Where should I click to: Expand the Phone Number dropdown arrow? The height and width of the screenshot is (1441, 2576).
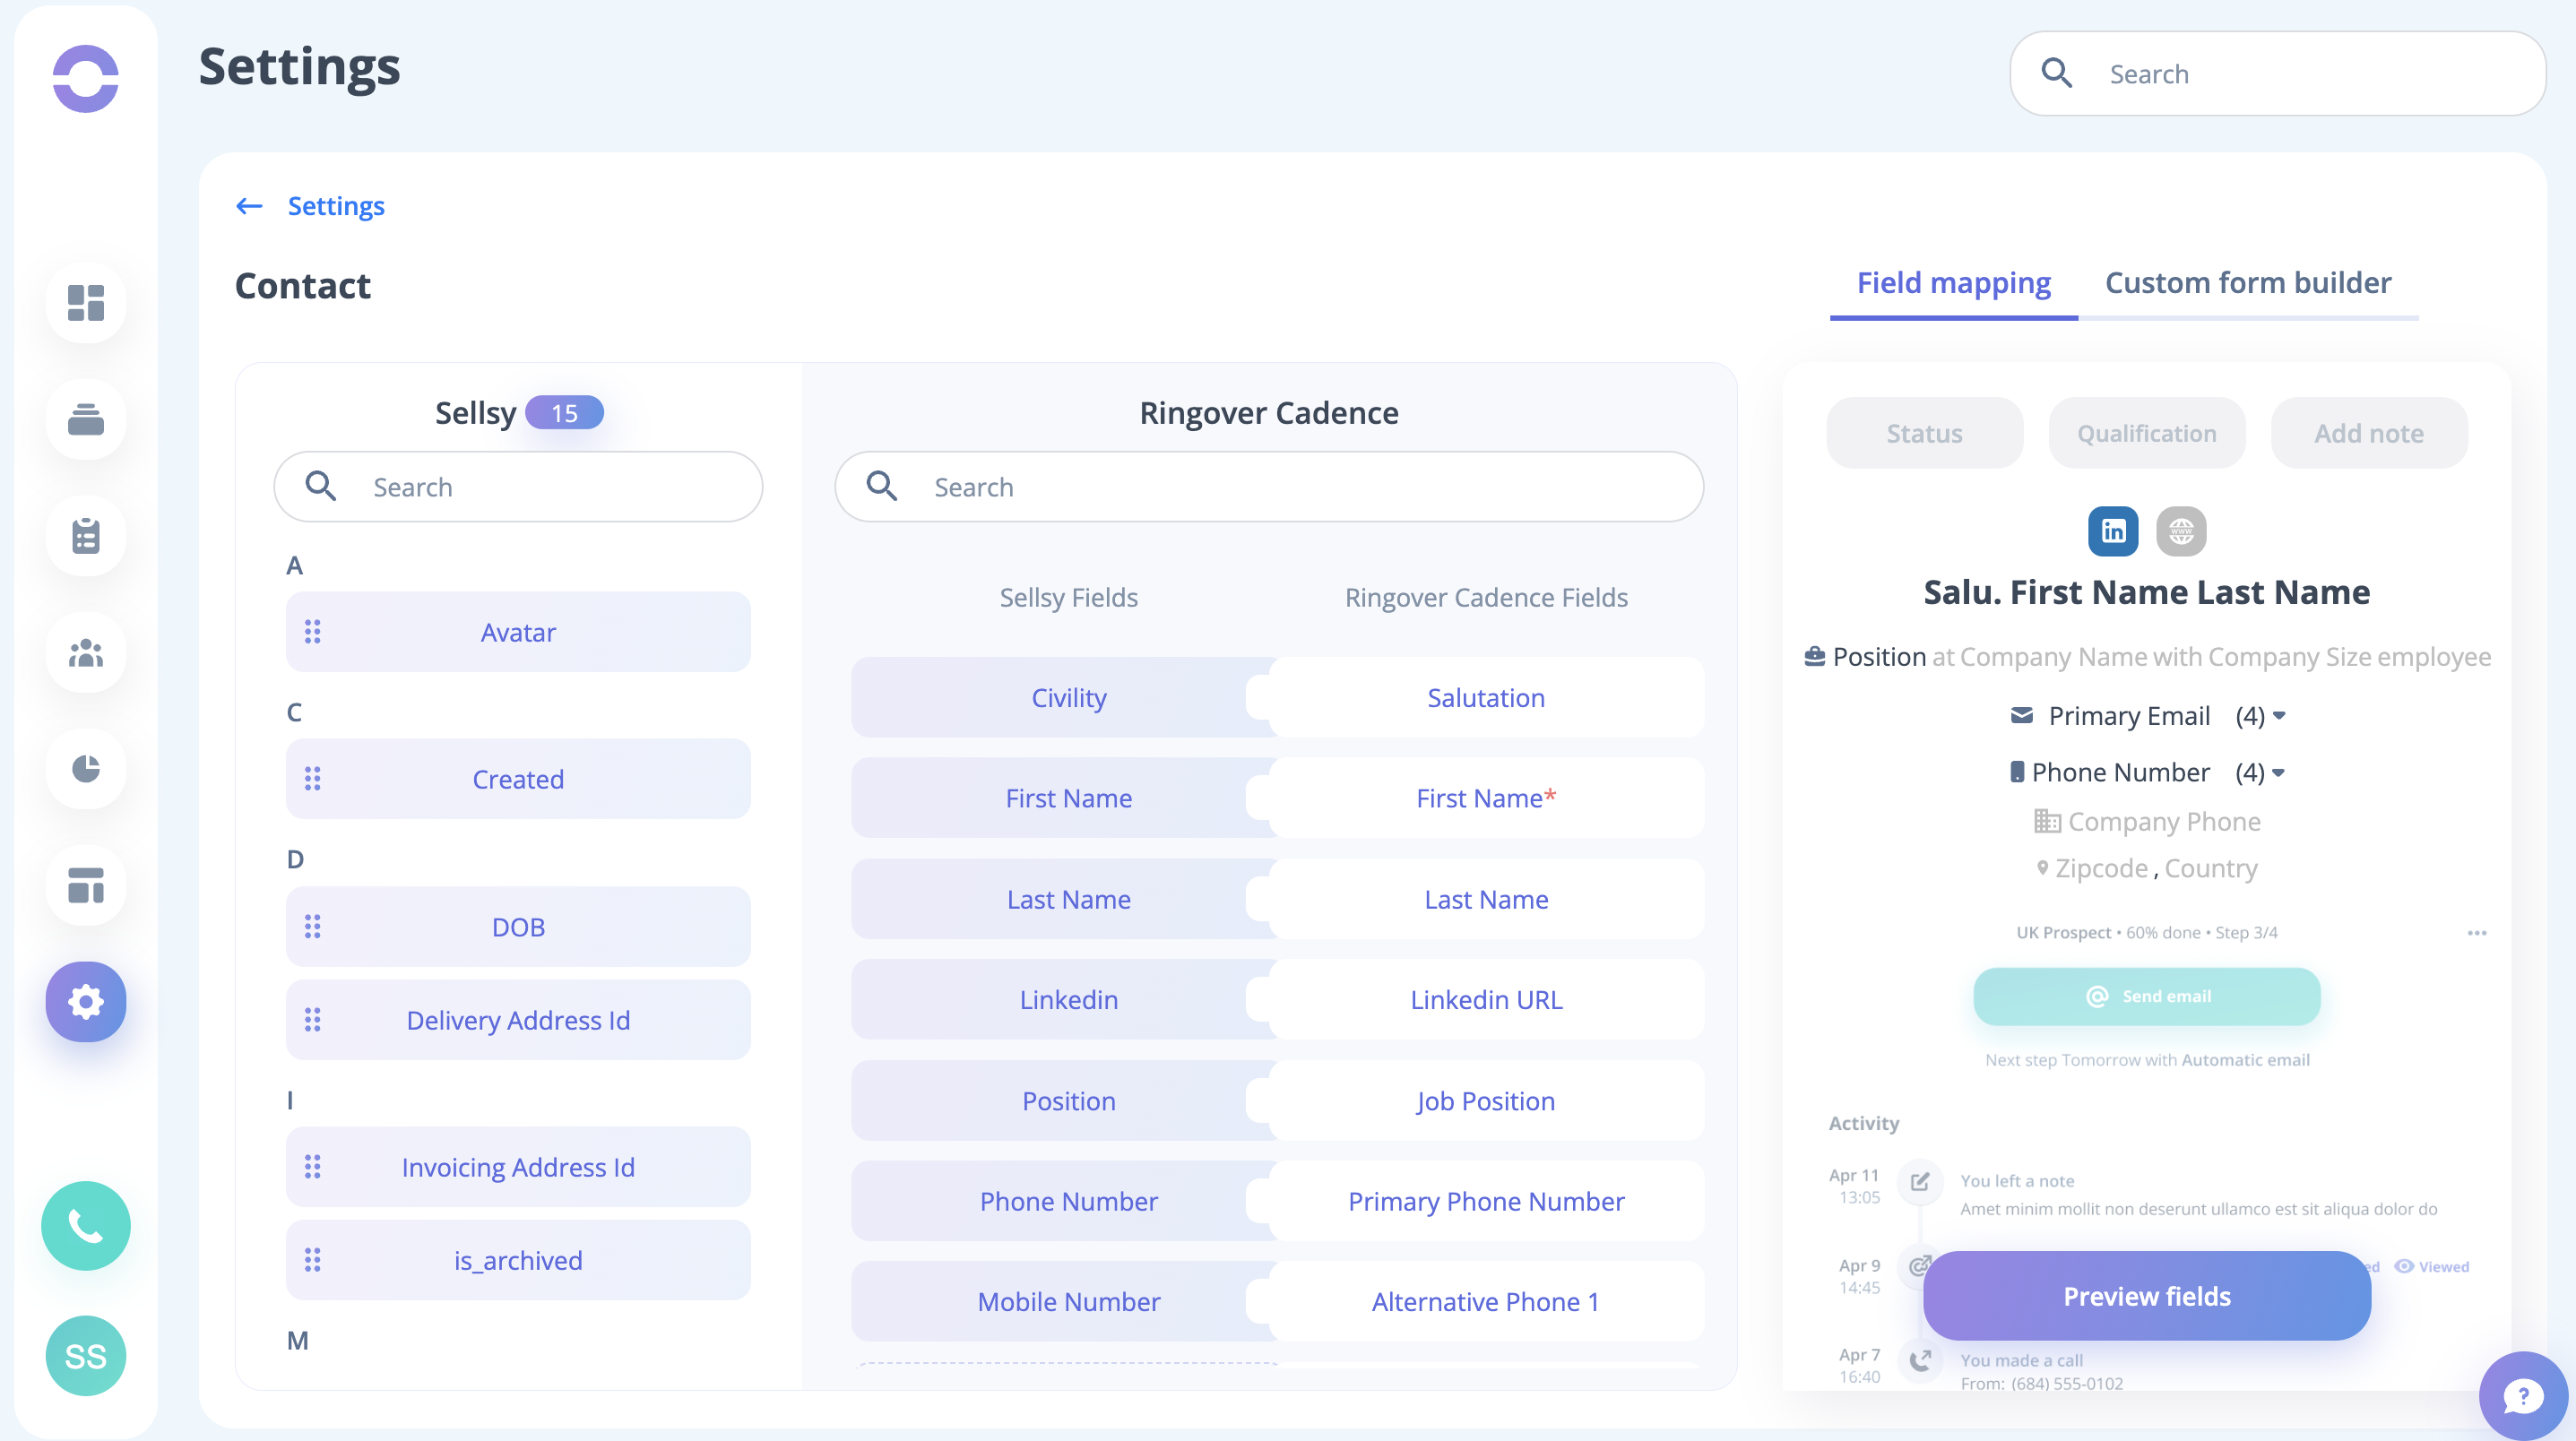(x=2278, y=772)
